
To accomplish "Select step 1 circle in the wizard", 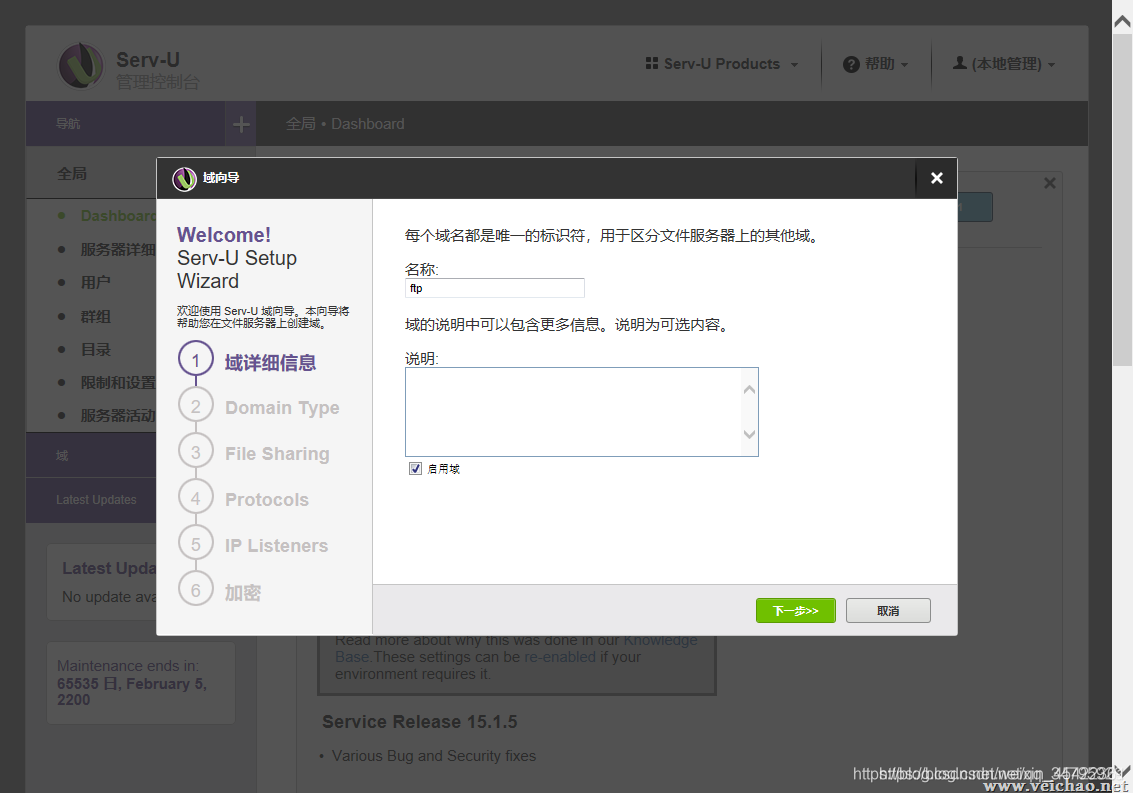I will (x=196, y=360).
